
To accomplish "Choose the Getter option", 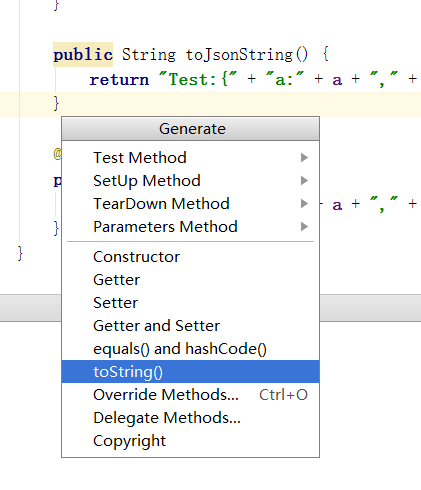I will [190, 280].
